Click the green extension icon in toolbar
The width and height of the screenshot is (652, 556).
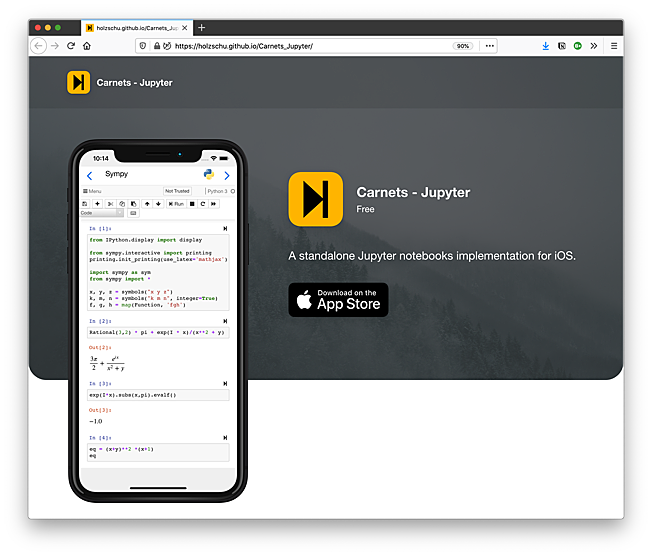[578, 46]
